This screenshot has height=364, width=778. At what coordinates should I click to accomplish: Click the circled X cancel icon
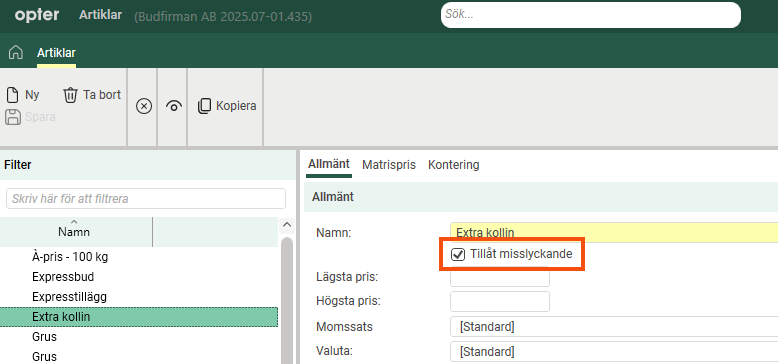click(x=144, y=106)
